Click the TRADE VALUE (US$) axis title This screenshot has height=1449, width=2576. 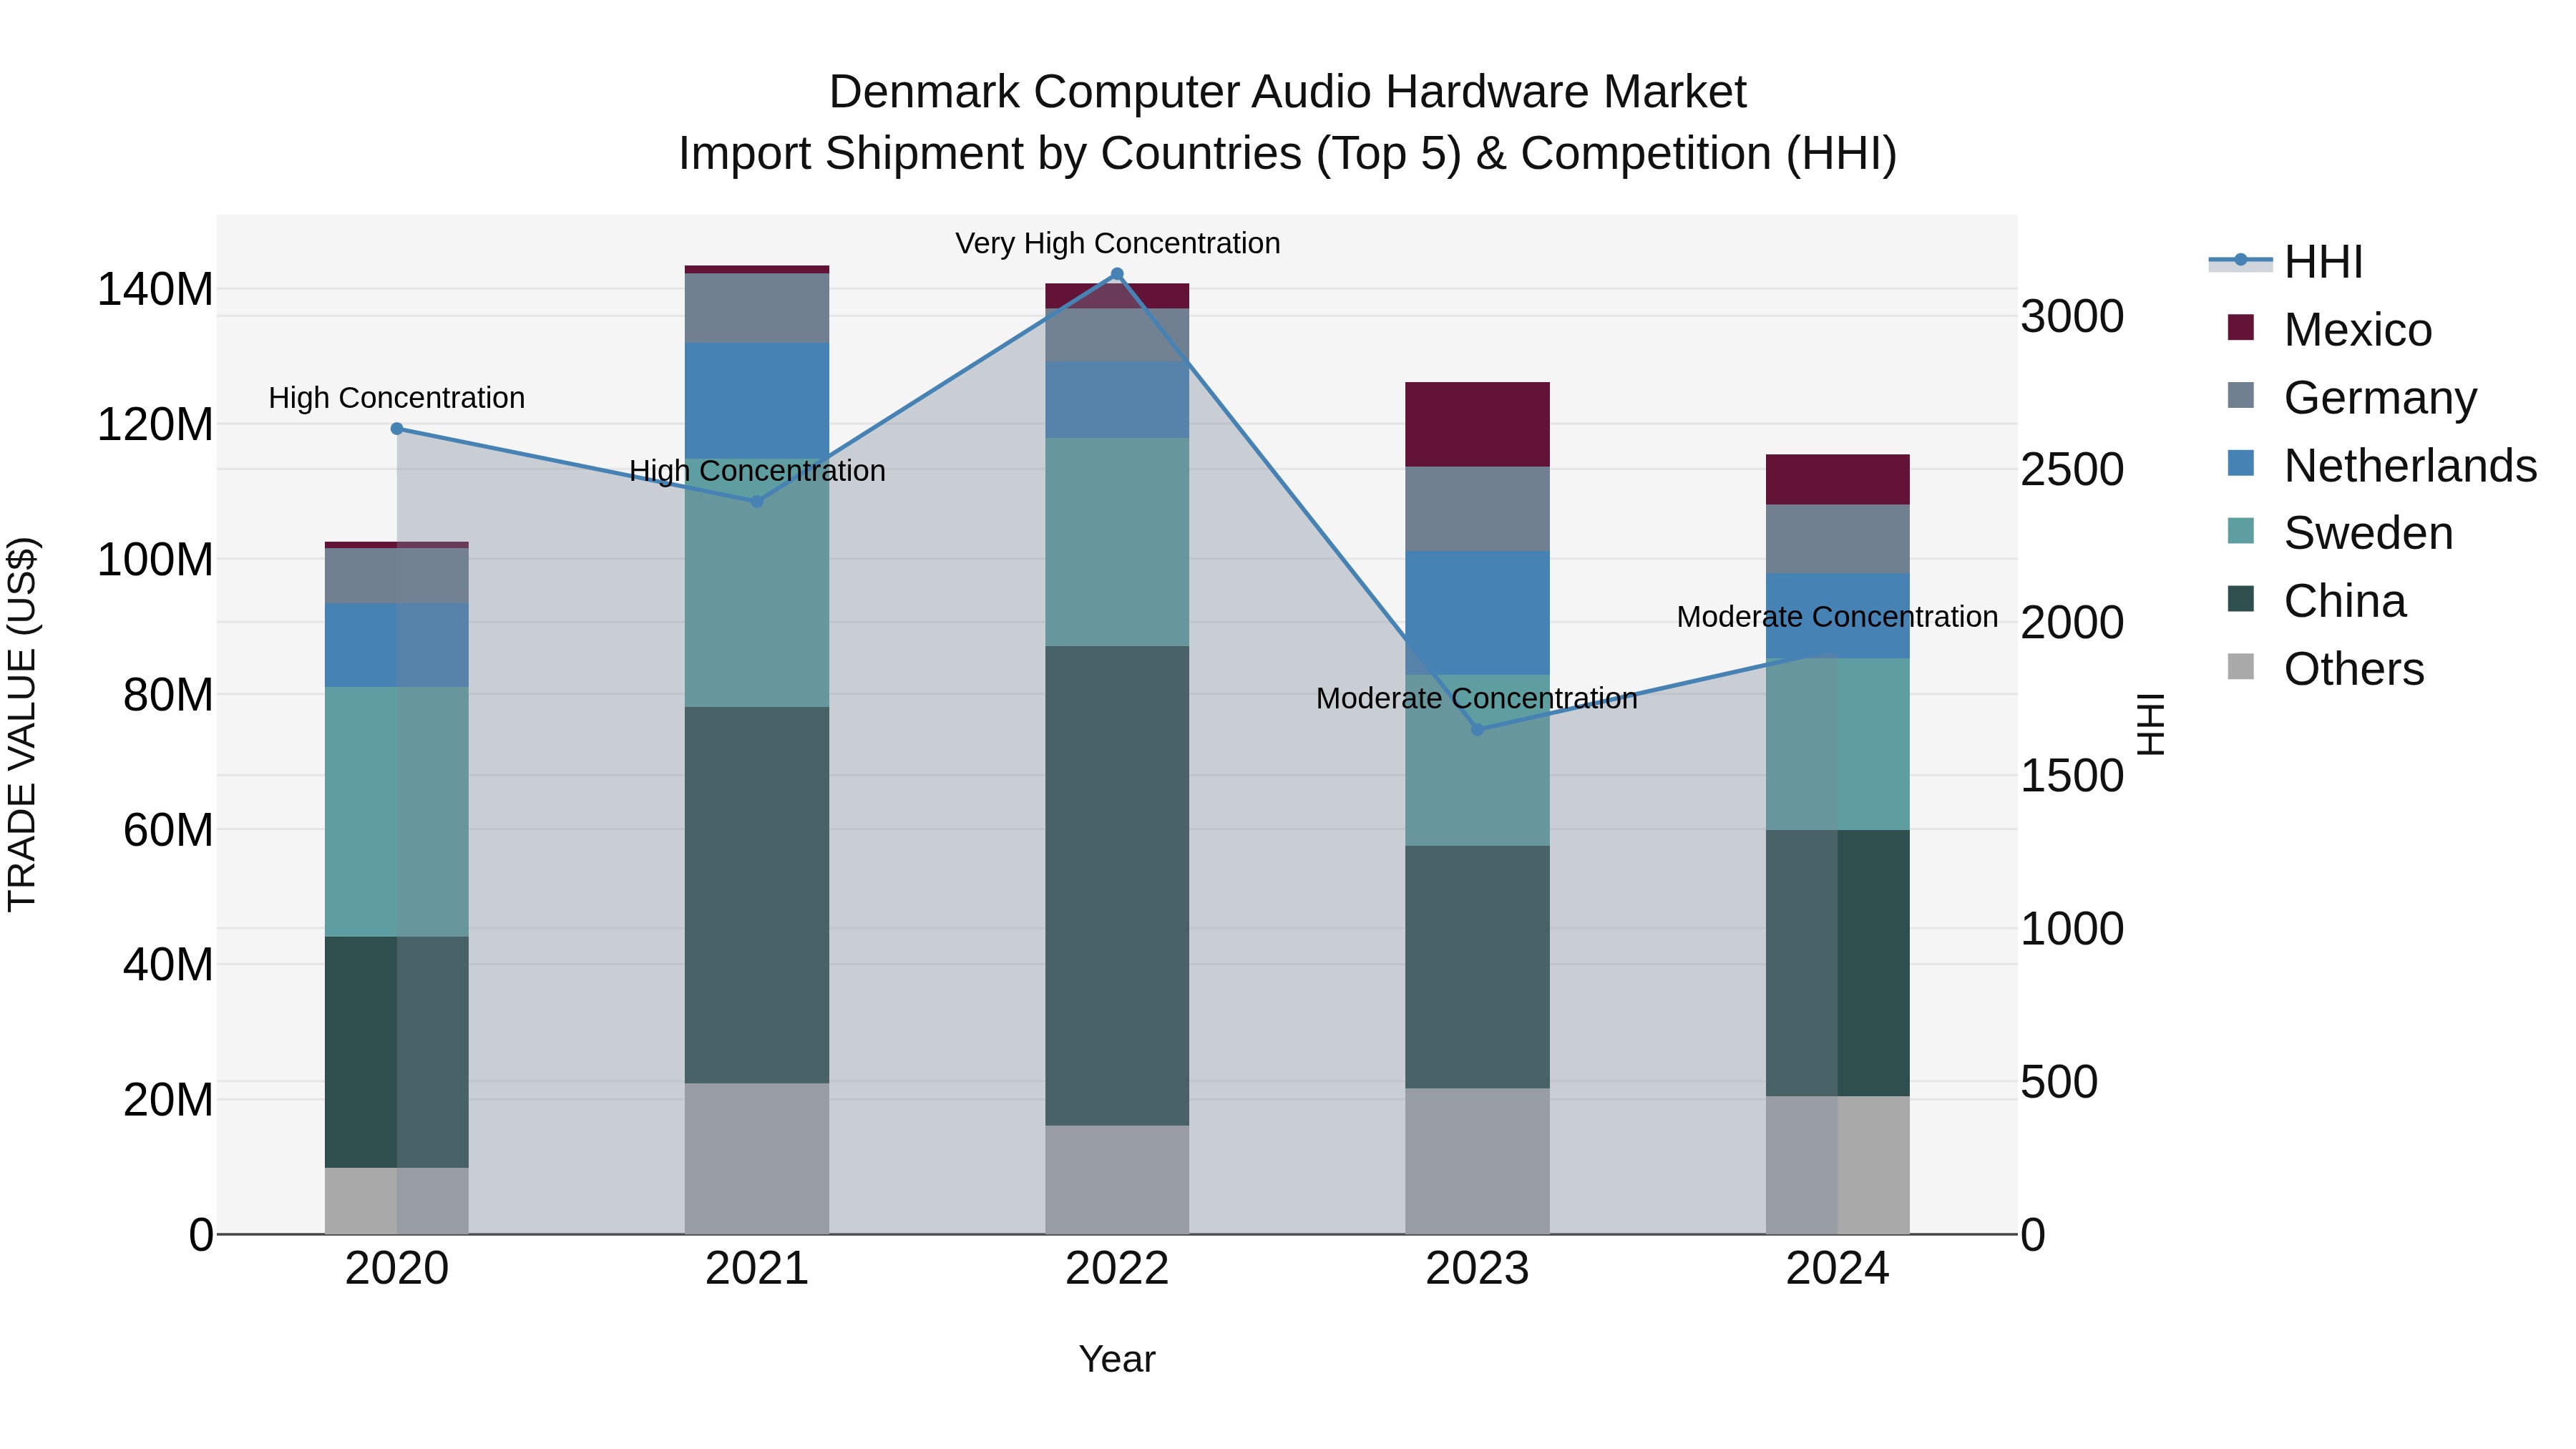coord(22,724)
